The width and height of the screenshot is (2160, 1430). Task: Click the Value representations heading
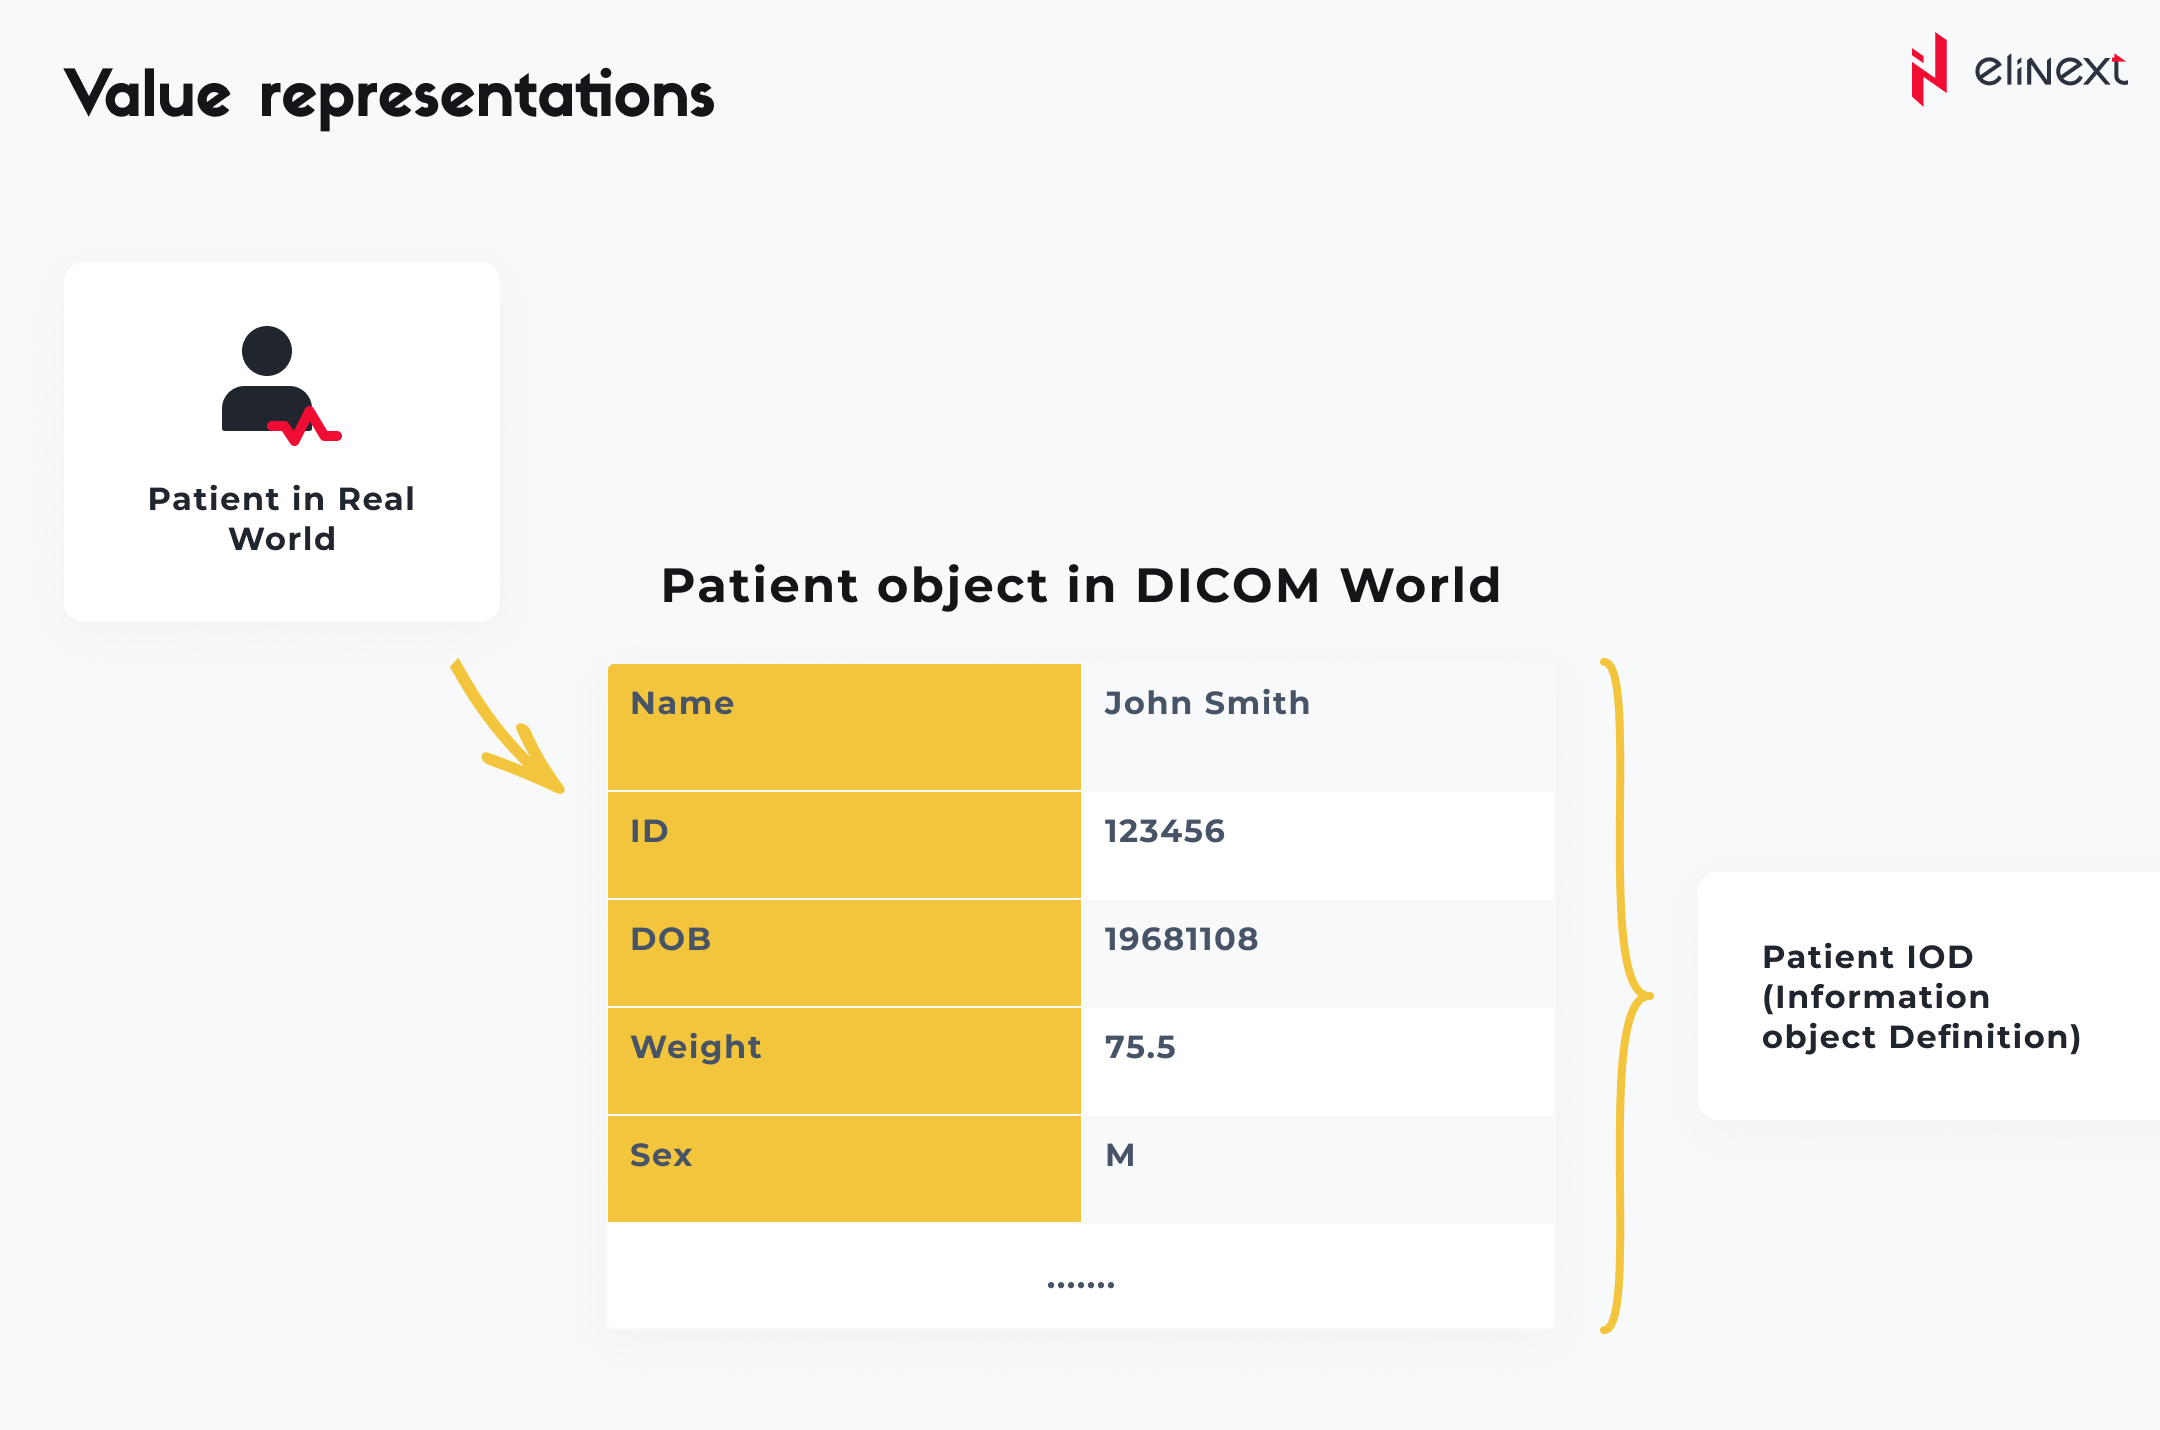click(x=389, y=96)
